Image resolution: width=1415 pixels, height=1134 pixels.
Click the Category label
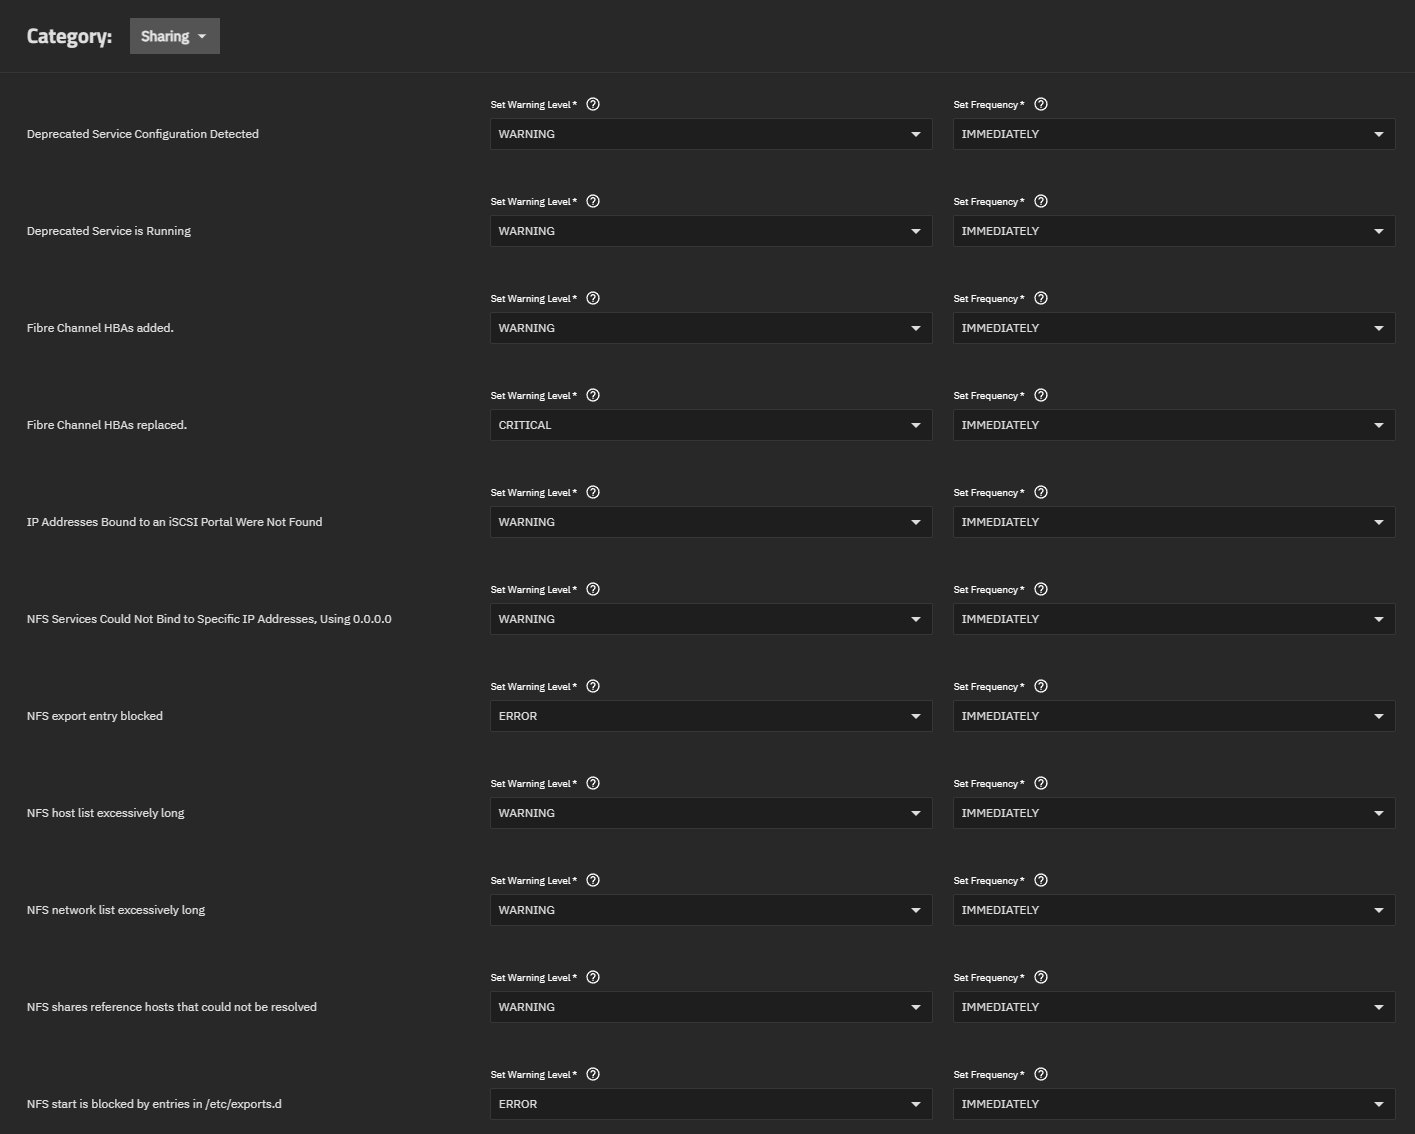[70, 36]
